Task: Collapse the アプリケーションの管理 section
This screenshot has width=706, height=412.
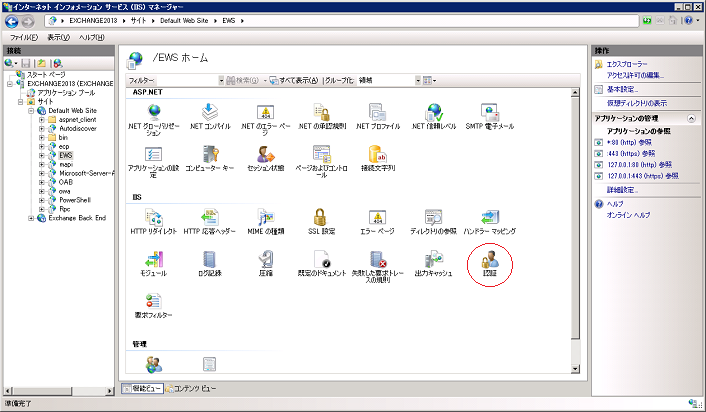Action: point(691,118)
